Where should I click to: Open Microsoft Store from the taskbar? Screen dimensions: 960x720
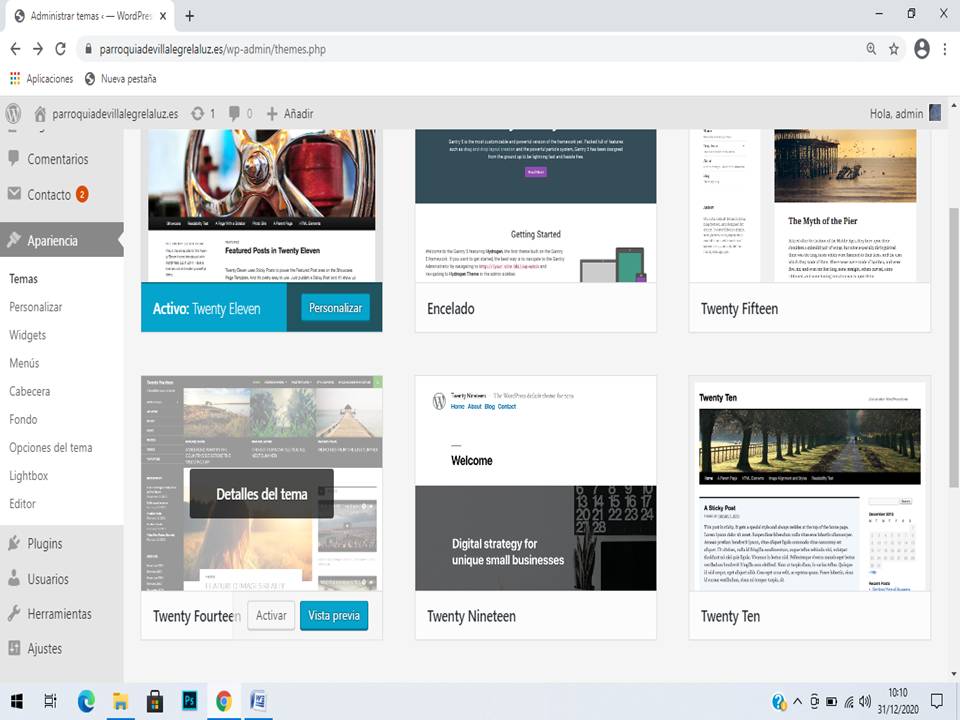point(155,701)
